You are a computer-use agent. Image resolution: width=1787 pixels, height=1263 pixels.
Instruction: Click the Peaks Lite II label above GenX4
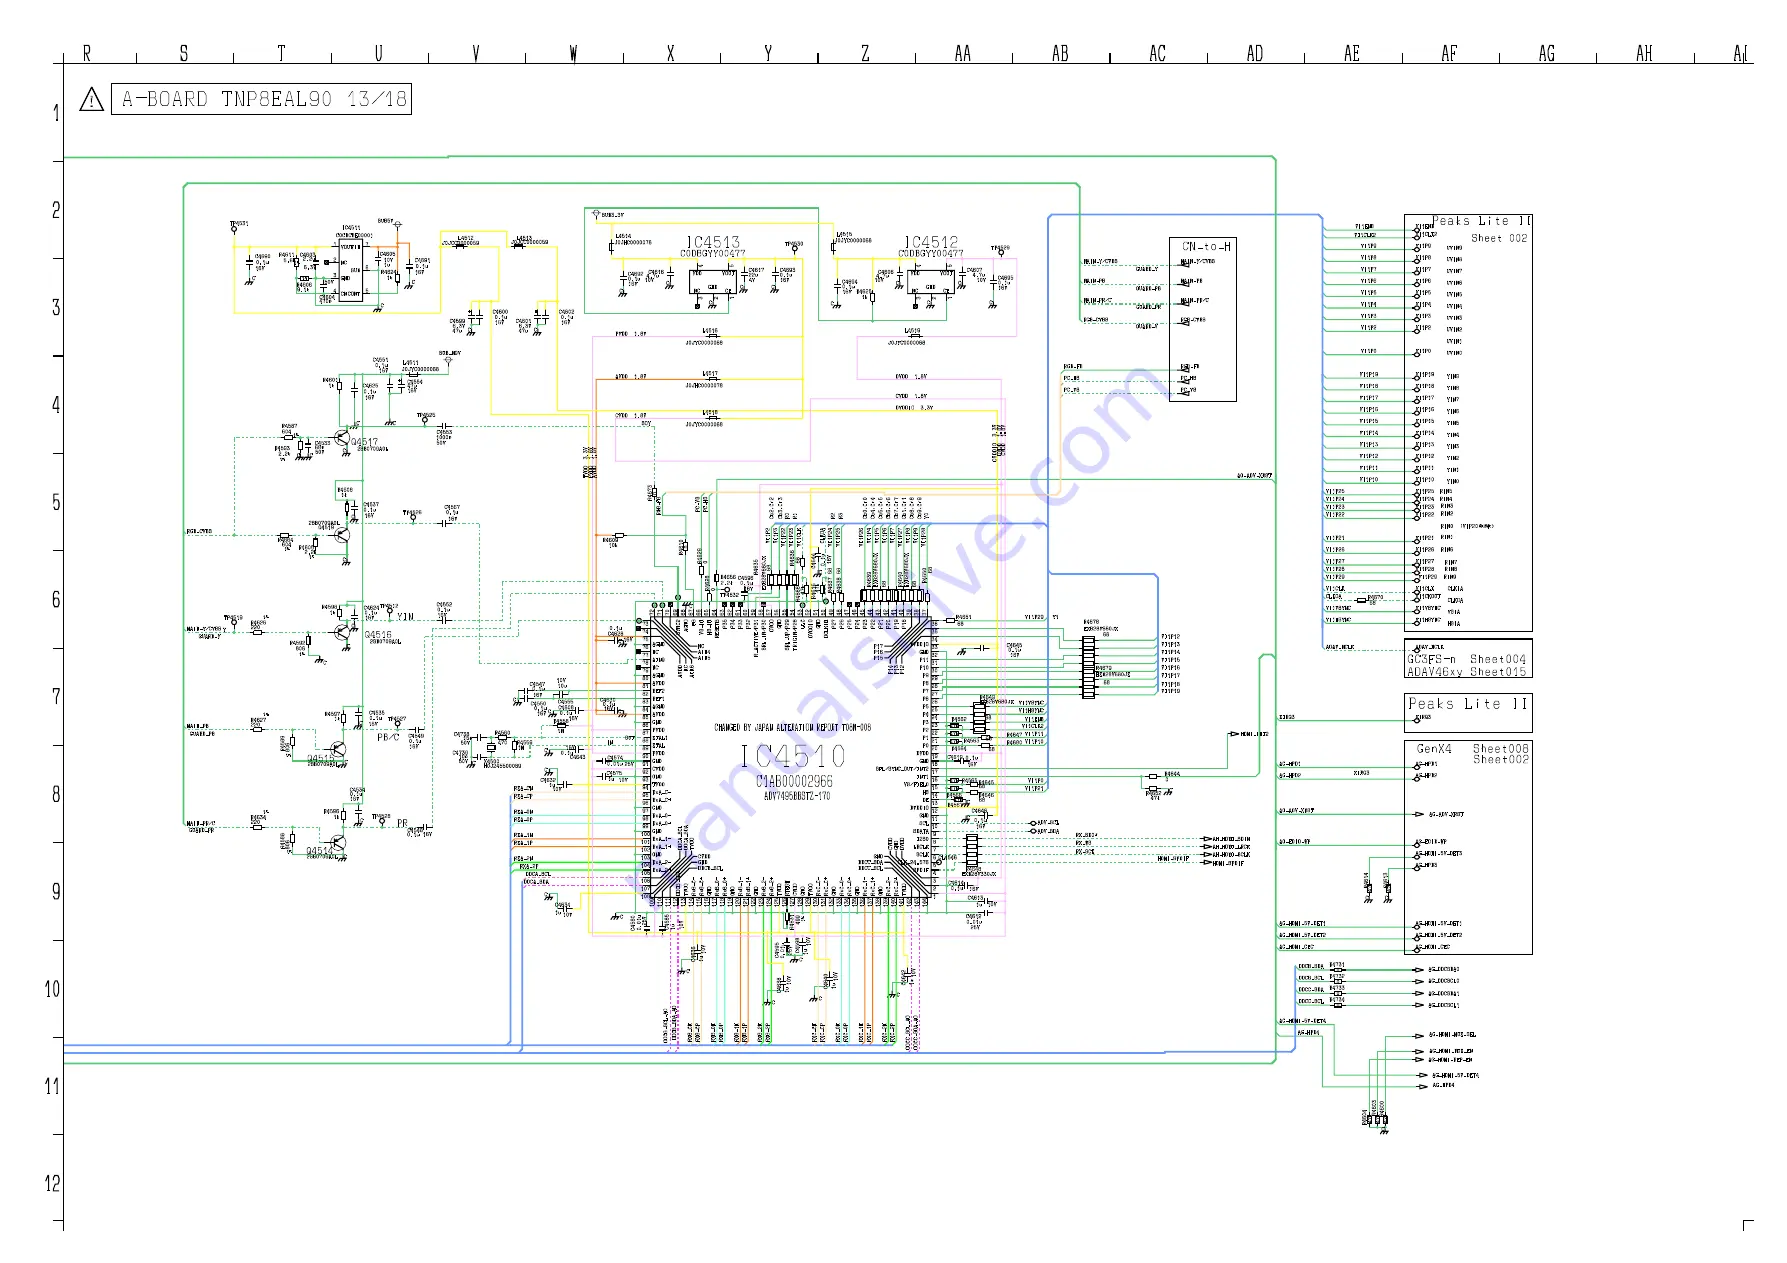coord(1468,704)
